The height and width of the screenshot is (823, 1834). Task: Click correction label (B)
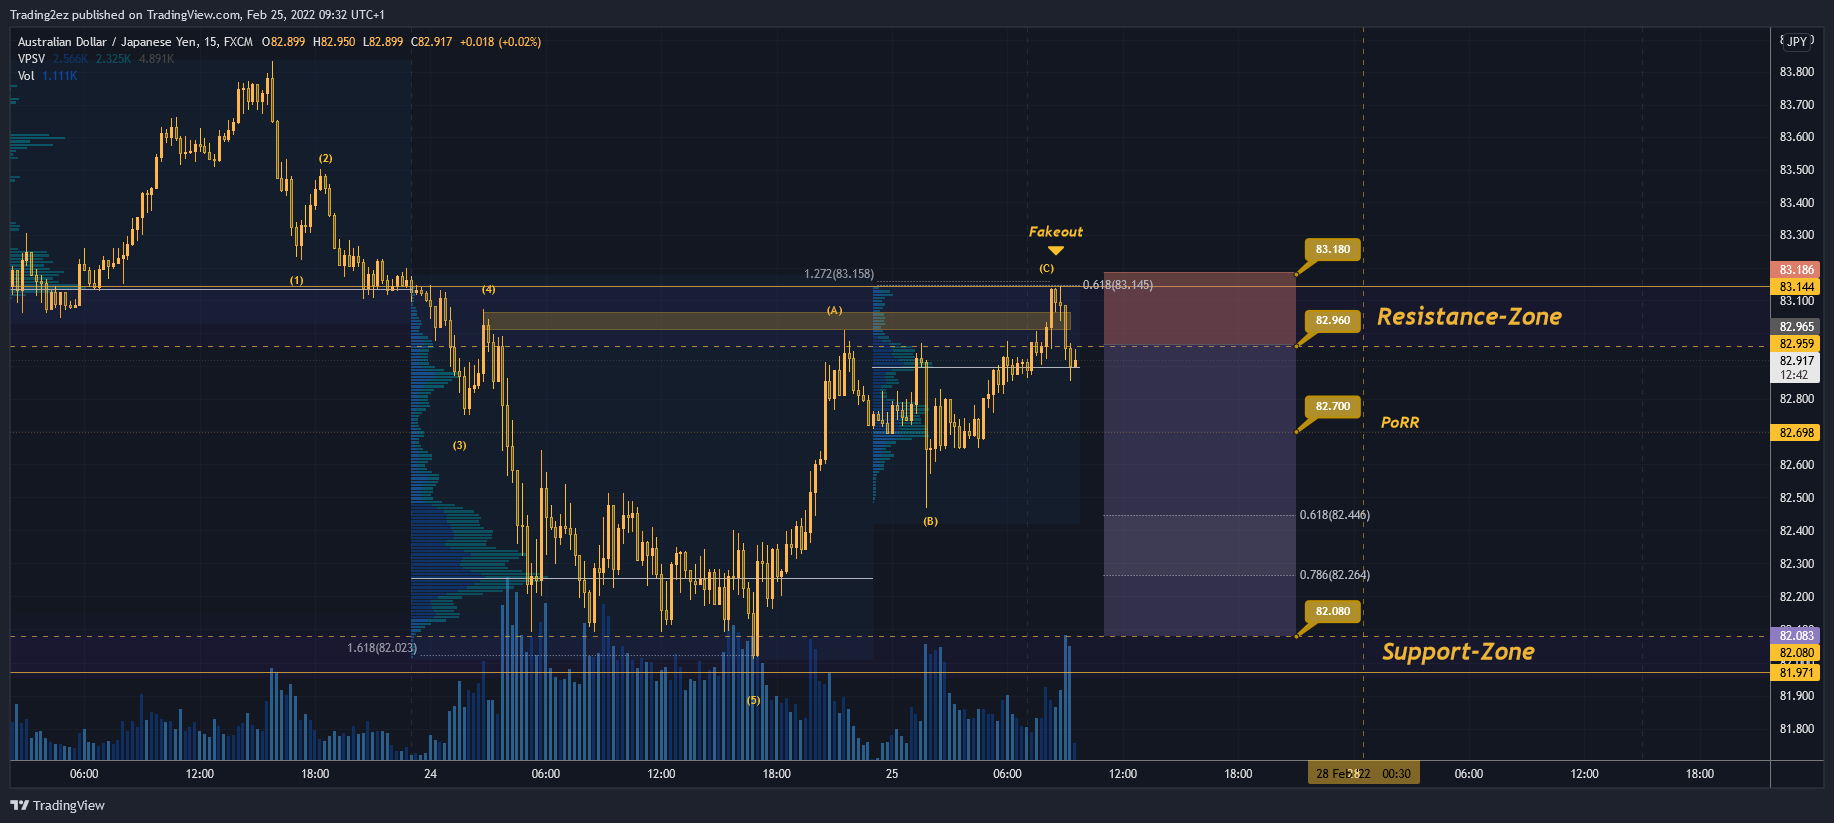point(930,522)
